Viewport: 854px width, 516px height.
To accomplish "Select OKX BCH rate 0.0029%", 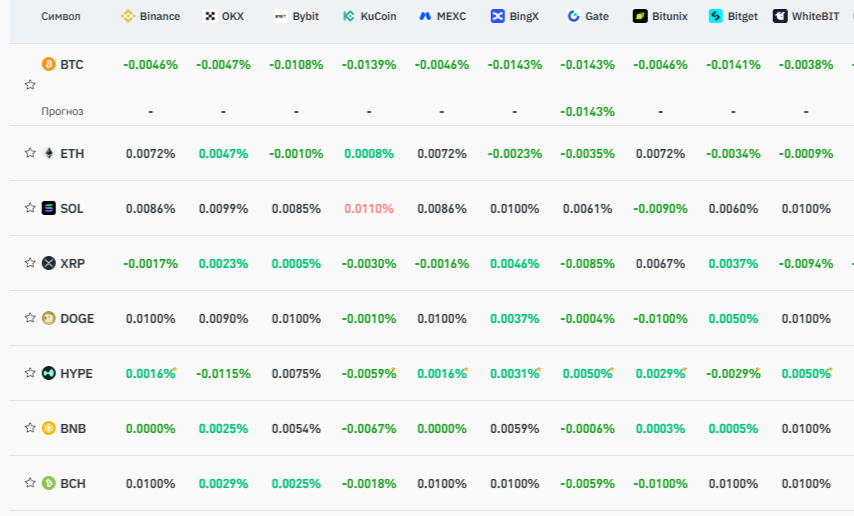I will tap(223, 483).
